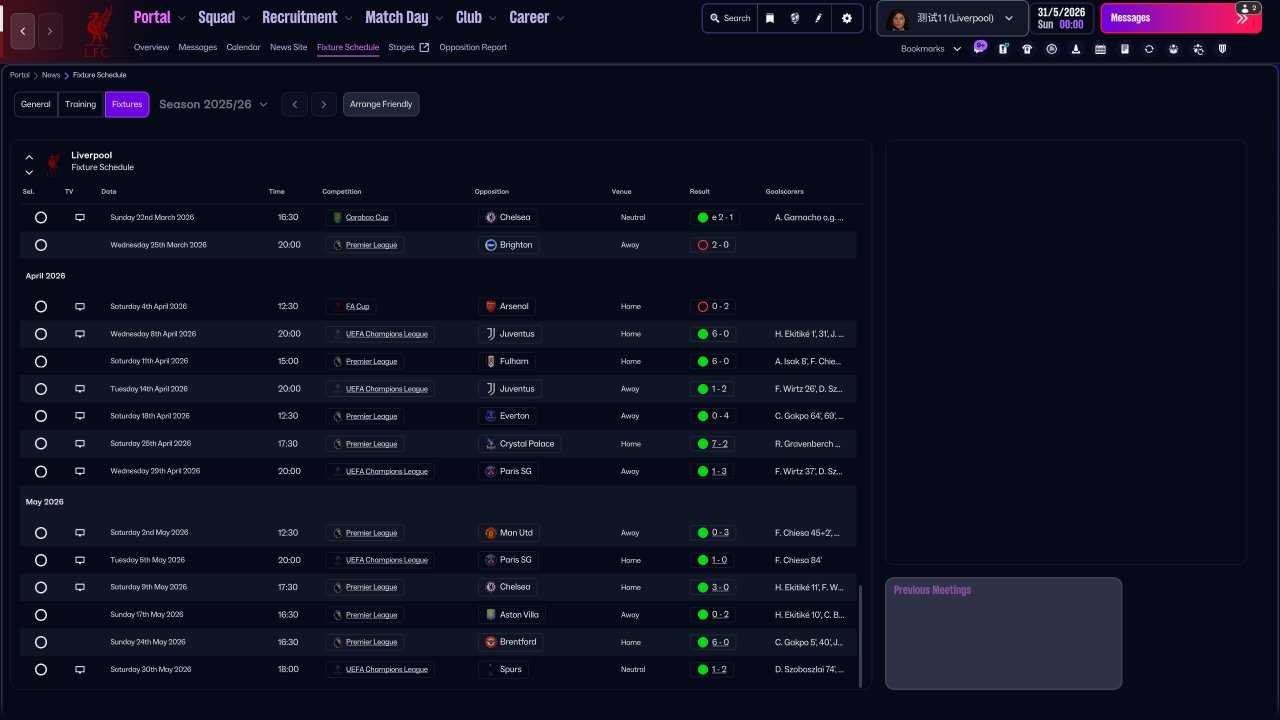This screenshot has height=720, width=1280.
Task: Open the 7 - 2 Crystal Palace result link
Action: tap(719, 444)
